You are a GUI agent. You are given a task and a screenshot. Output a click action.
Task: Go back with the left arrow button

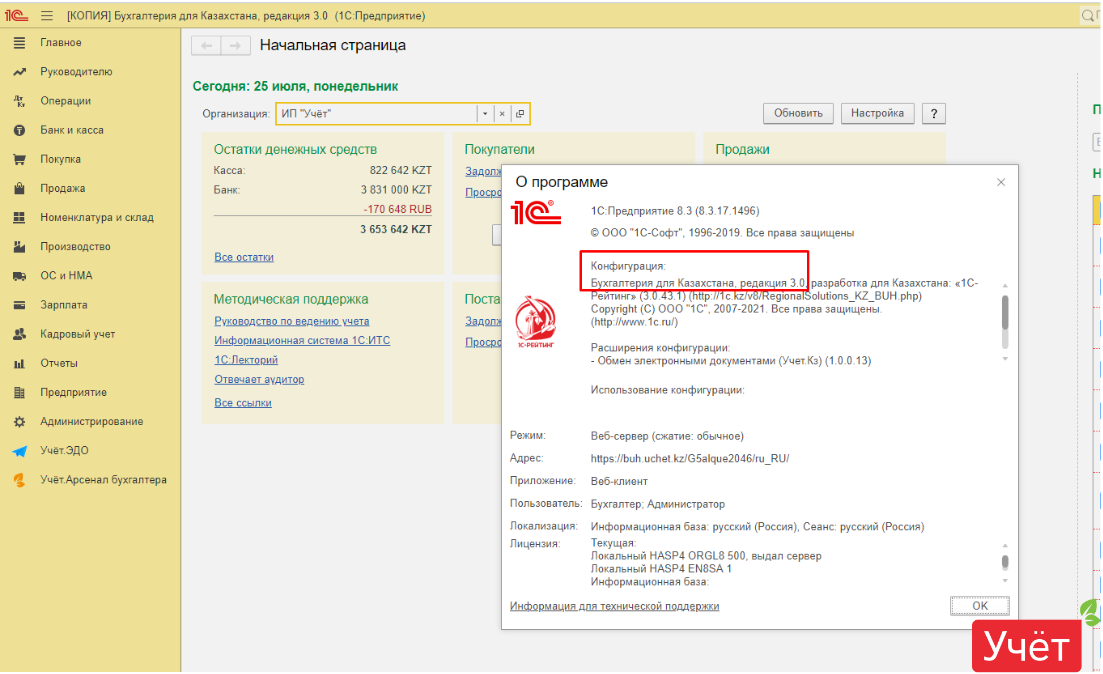point(206,46)
